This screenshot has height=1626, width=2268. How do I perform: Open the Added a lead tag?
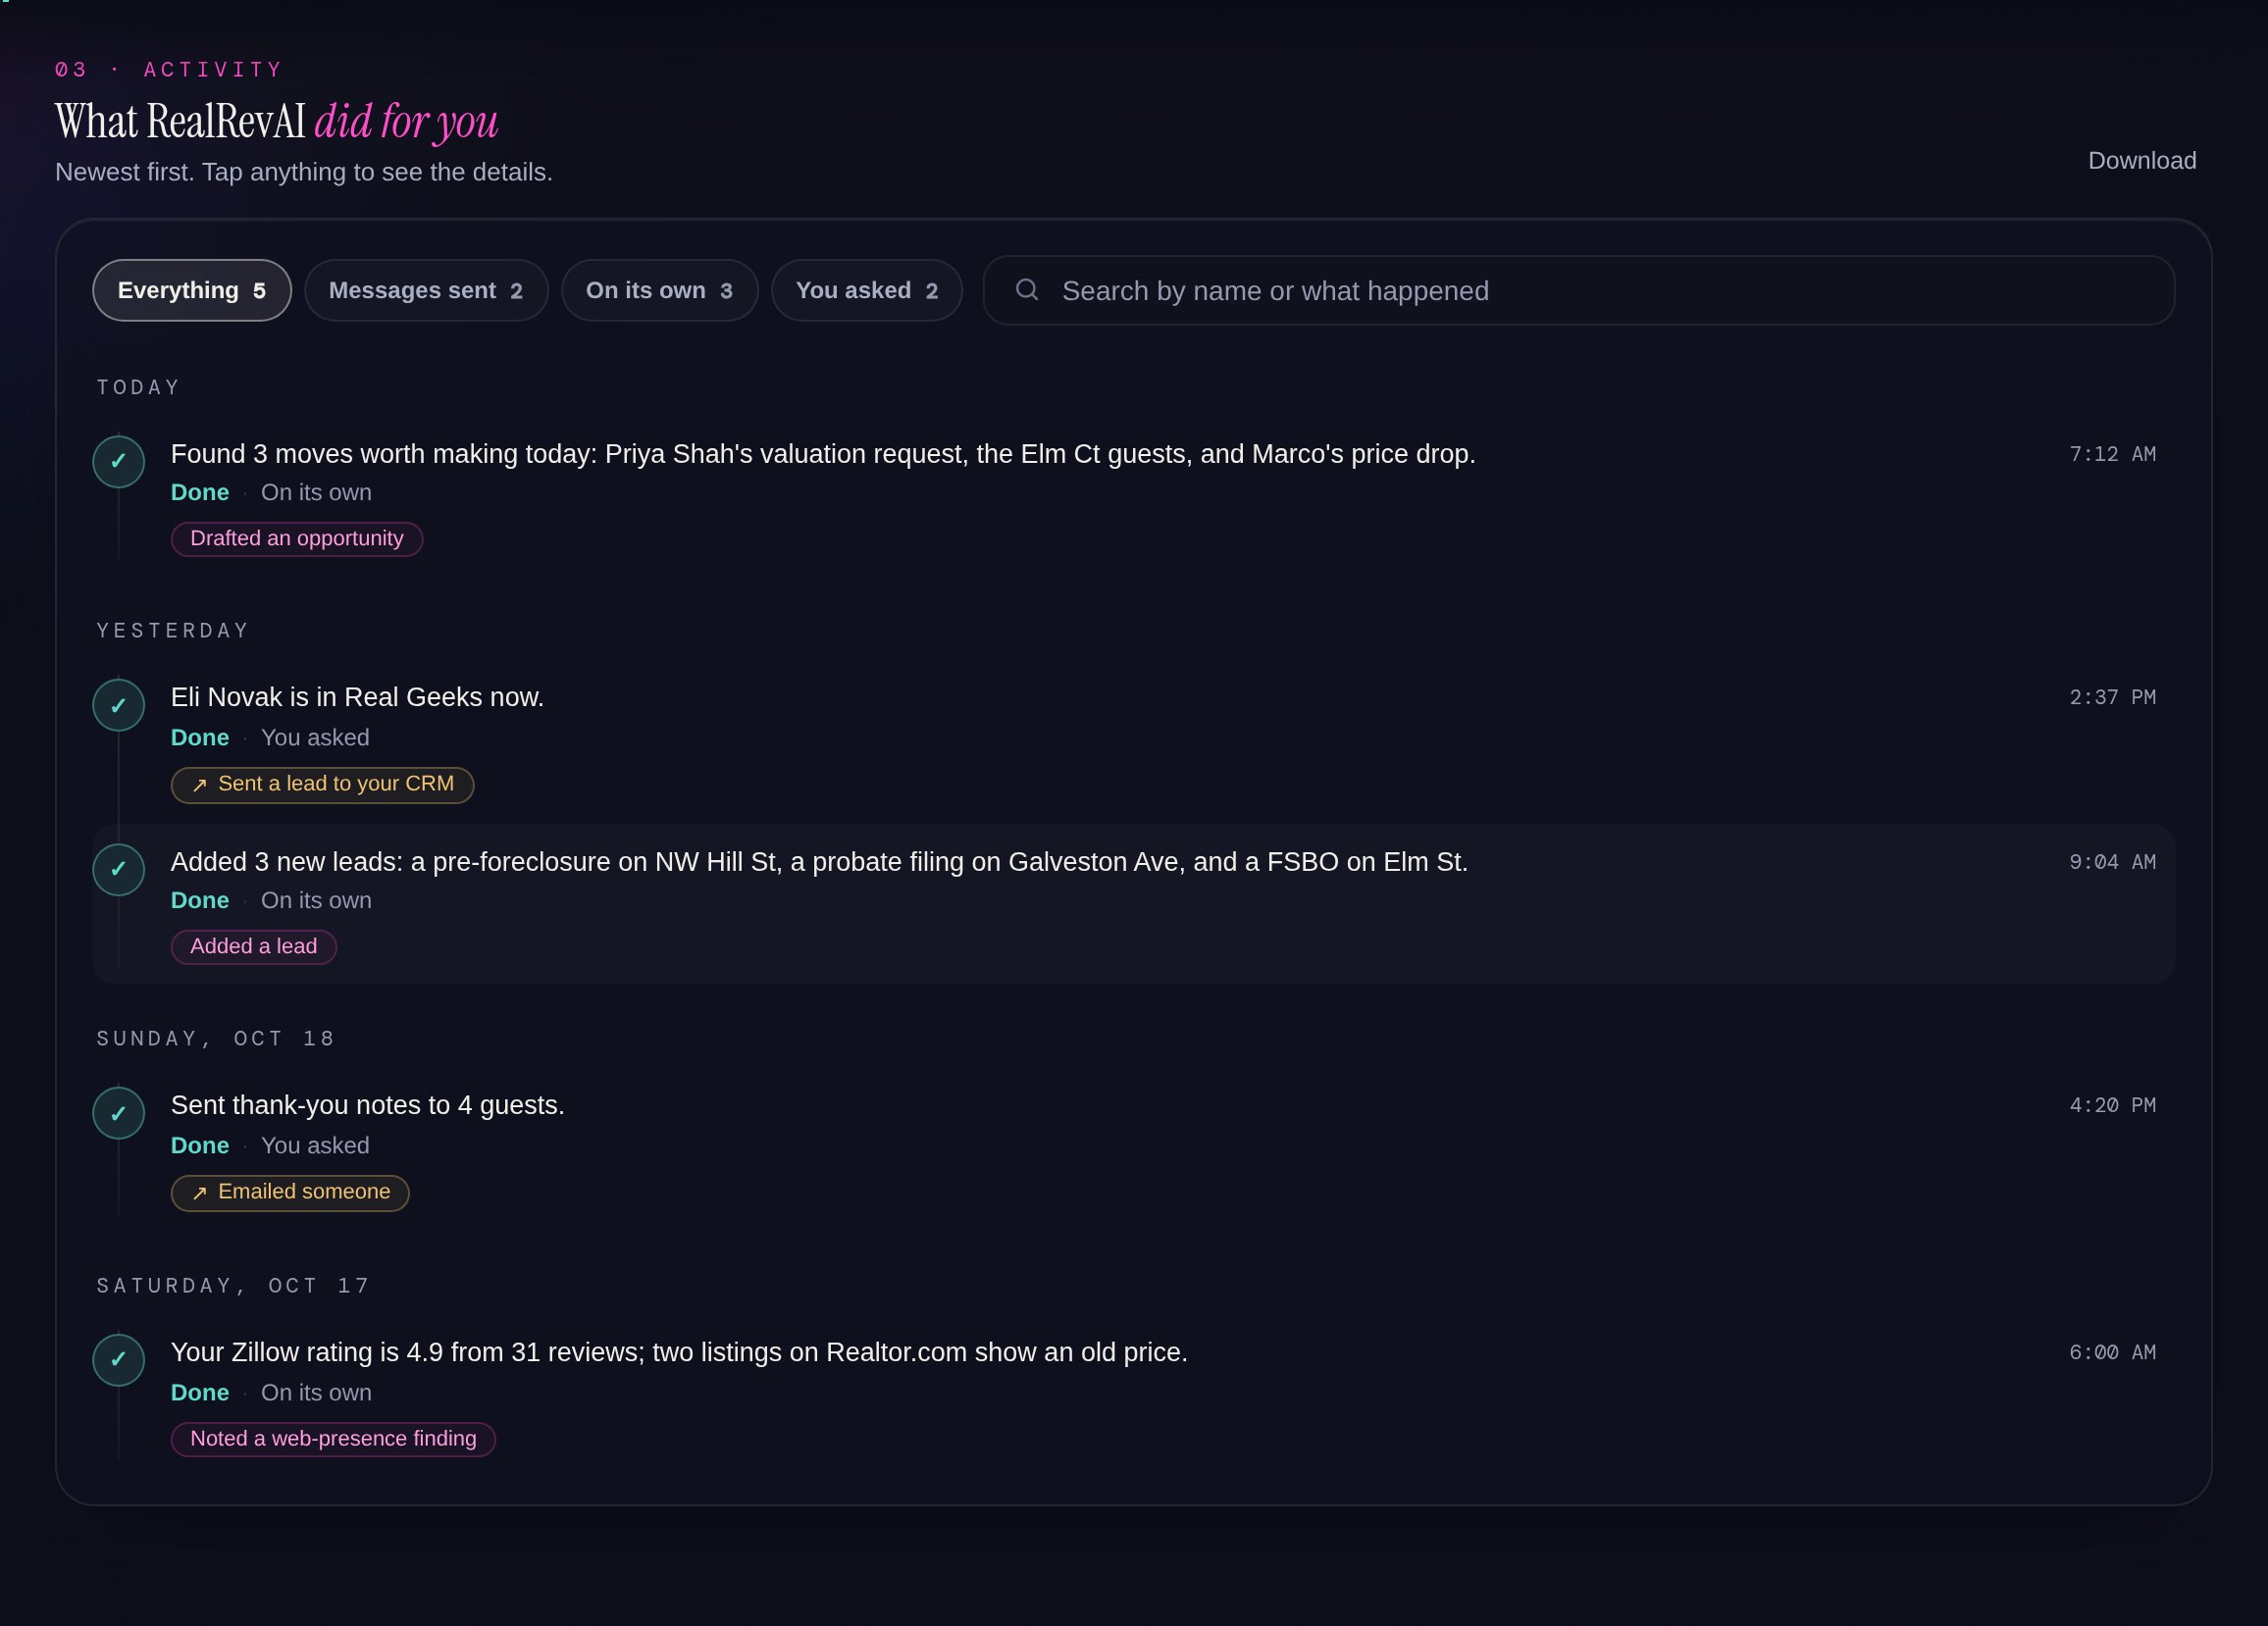(x=254, y=947)
